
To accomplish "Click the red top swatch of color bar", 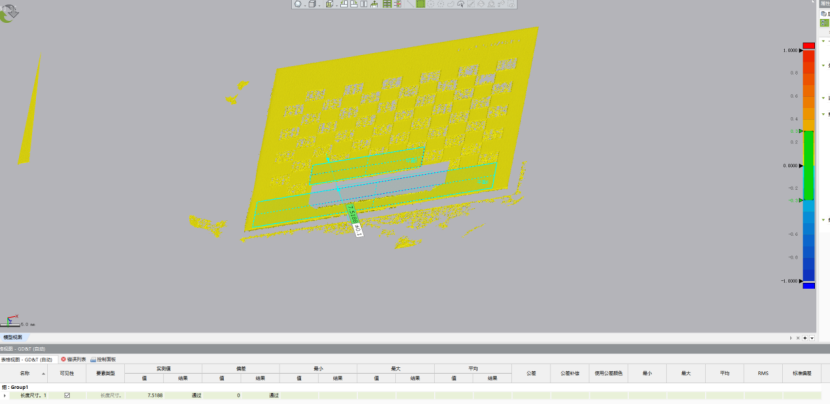I will click(x=809, y=46).
